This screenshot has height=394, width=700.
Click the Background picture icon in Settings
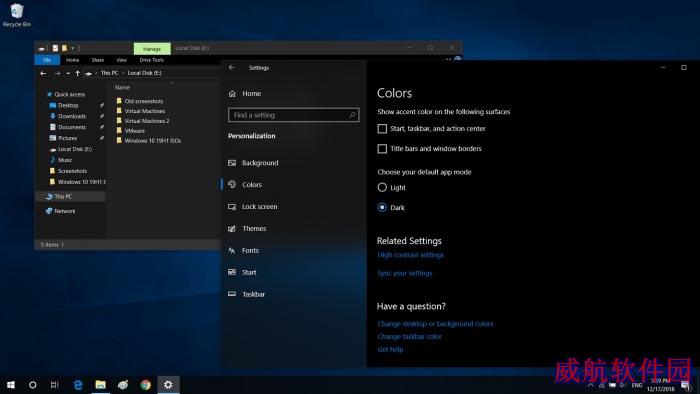point(232,163)
